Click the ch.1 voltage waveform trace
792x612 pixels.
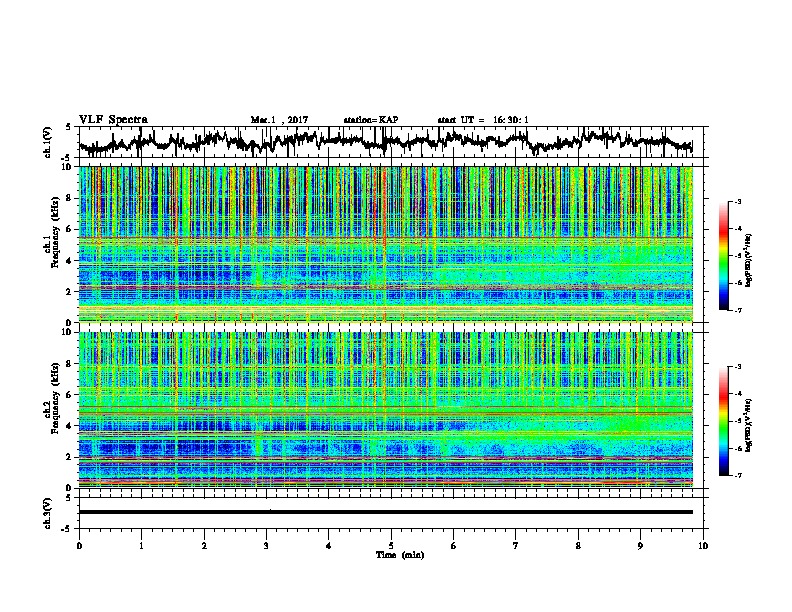pyautogui.click(x=386, y=142)
